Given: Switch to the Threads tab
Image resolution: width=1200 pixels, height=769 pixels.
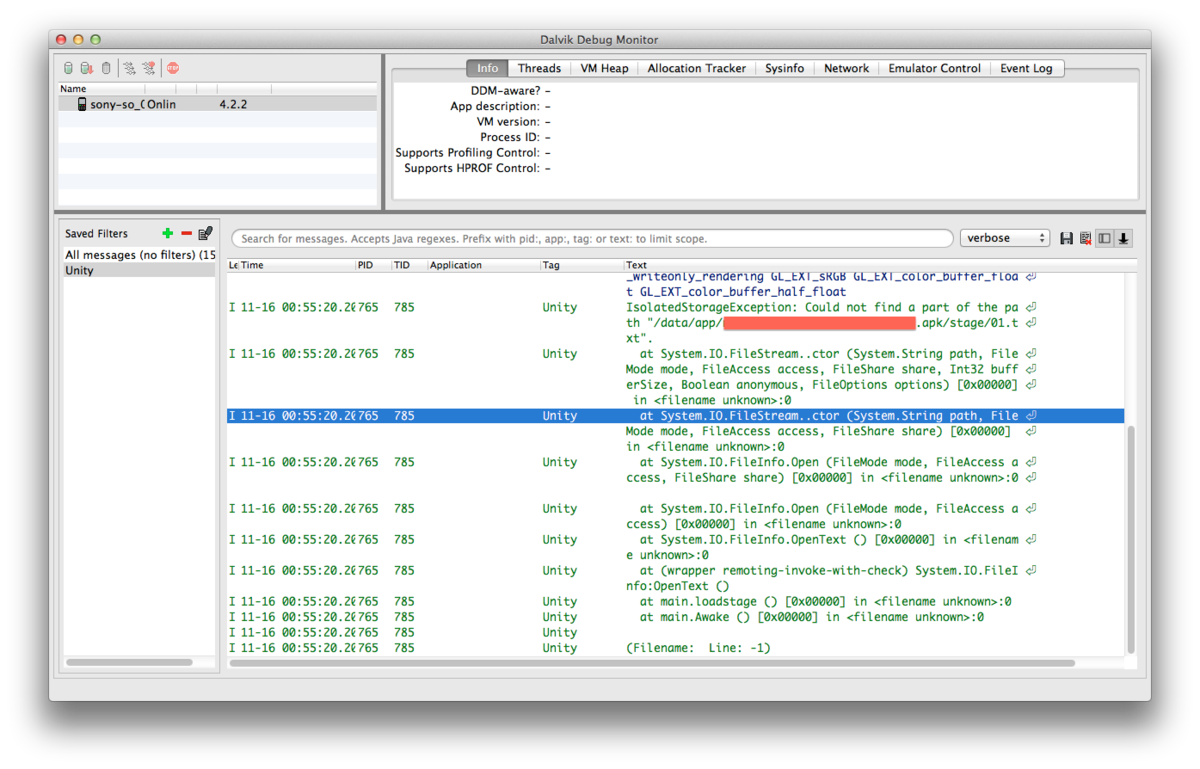Looking at the screenshot, I should pyautogui.click(x=539, y=68).
